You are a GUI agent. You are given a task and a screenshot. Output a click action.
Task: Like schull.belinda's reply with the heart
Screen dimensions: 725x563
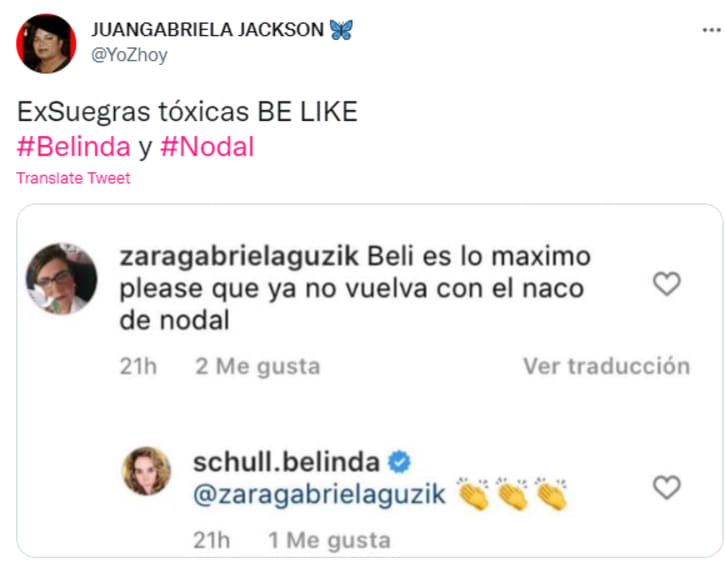[667, 487]
